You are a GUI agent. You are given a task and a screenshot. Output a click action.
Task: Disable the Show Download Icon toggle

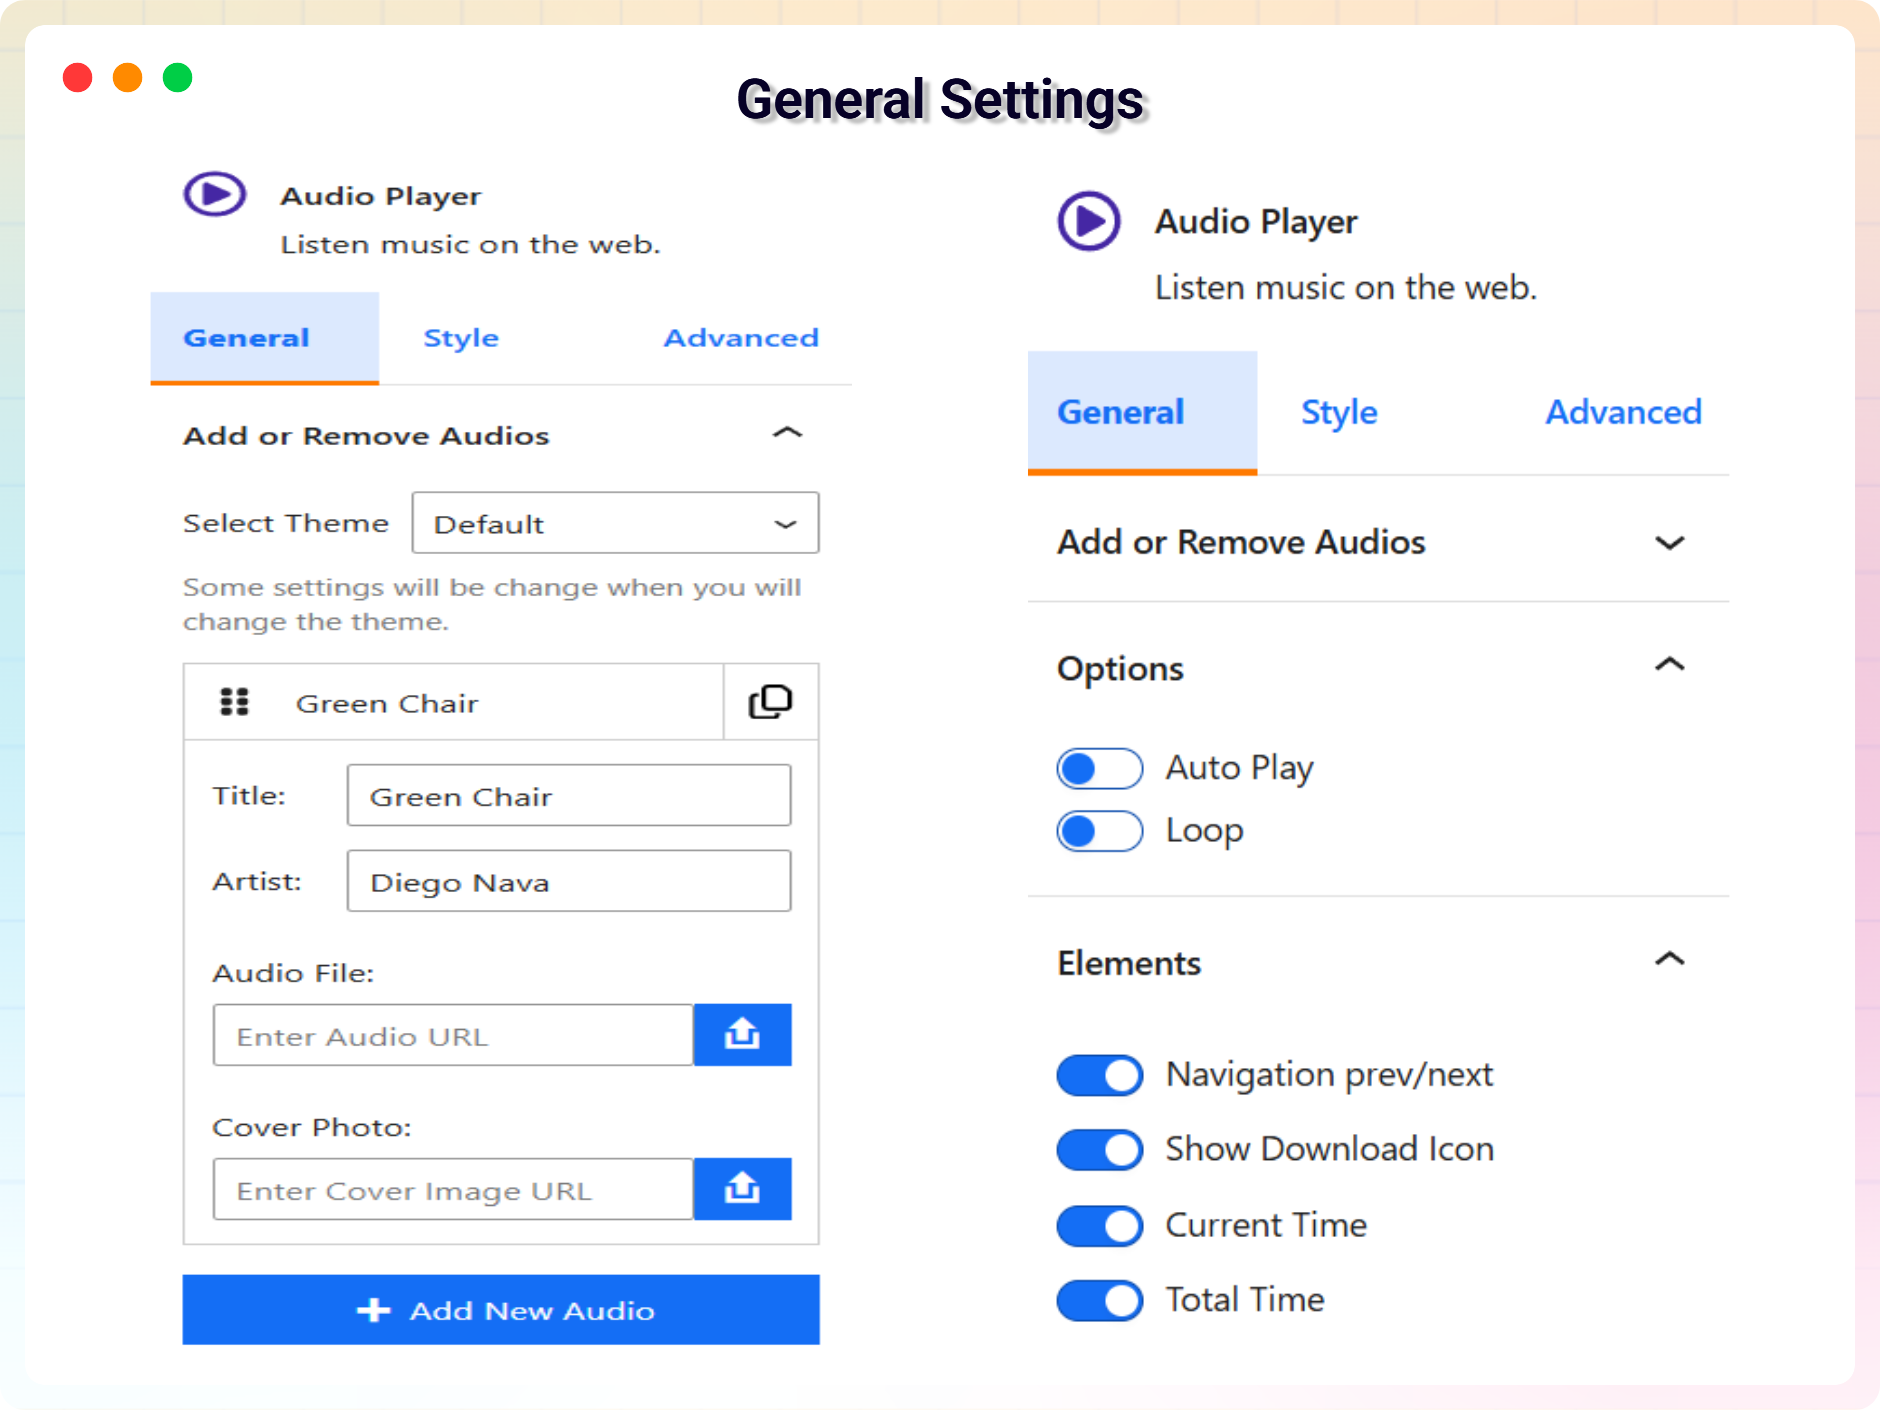tap(1099, 1150)
